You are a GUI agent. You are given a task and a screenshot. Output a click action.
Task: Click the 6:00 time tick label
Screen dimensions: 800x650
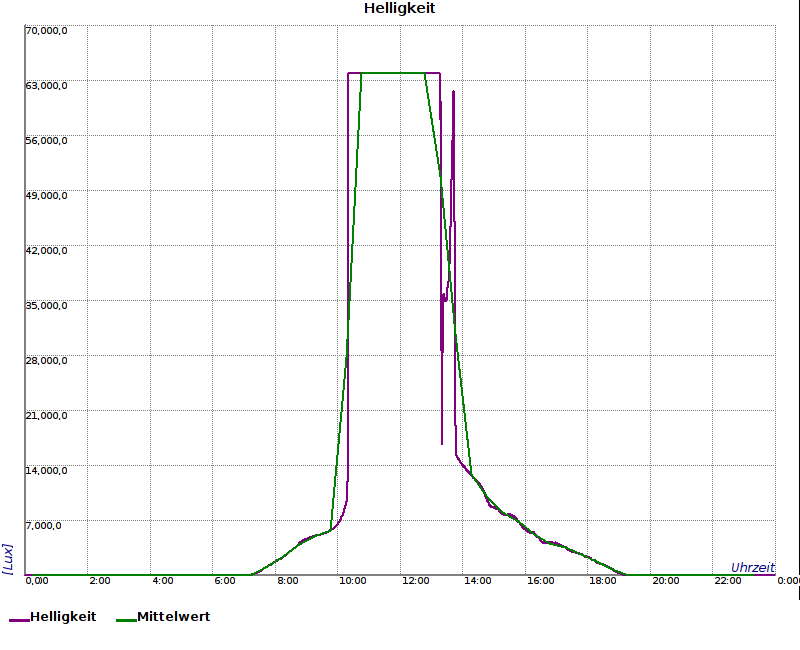(225, 581)
